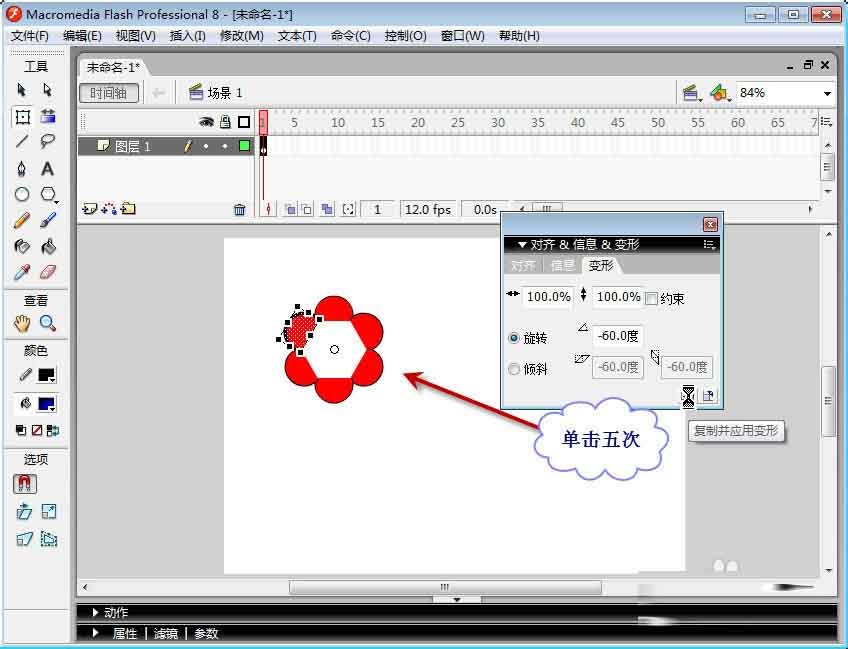Toggle Onion Skin button
This screenshot has height=649, width=848.
[290, 209]
